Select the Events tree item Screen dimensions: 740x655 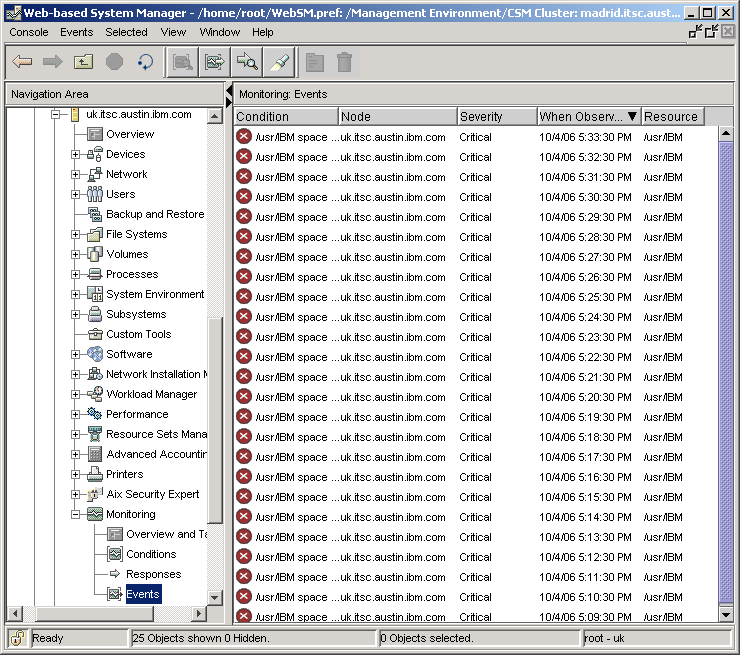point(143,594)
